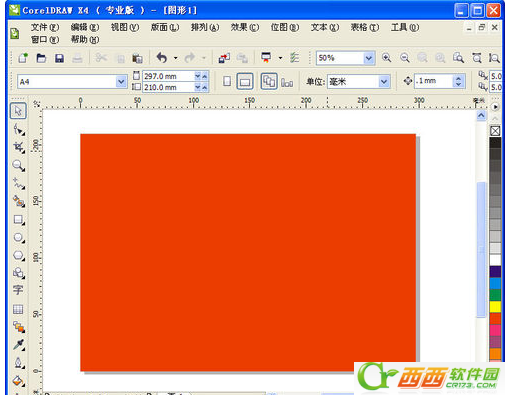Select the Interactive Blend tool
This screenshot has width=505, height=395.
(x=18, y=327)
